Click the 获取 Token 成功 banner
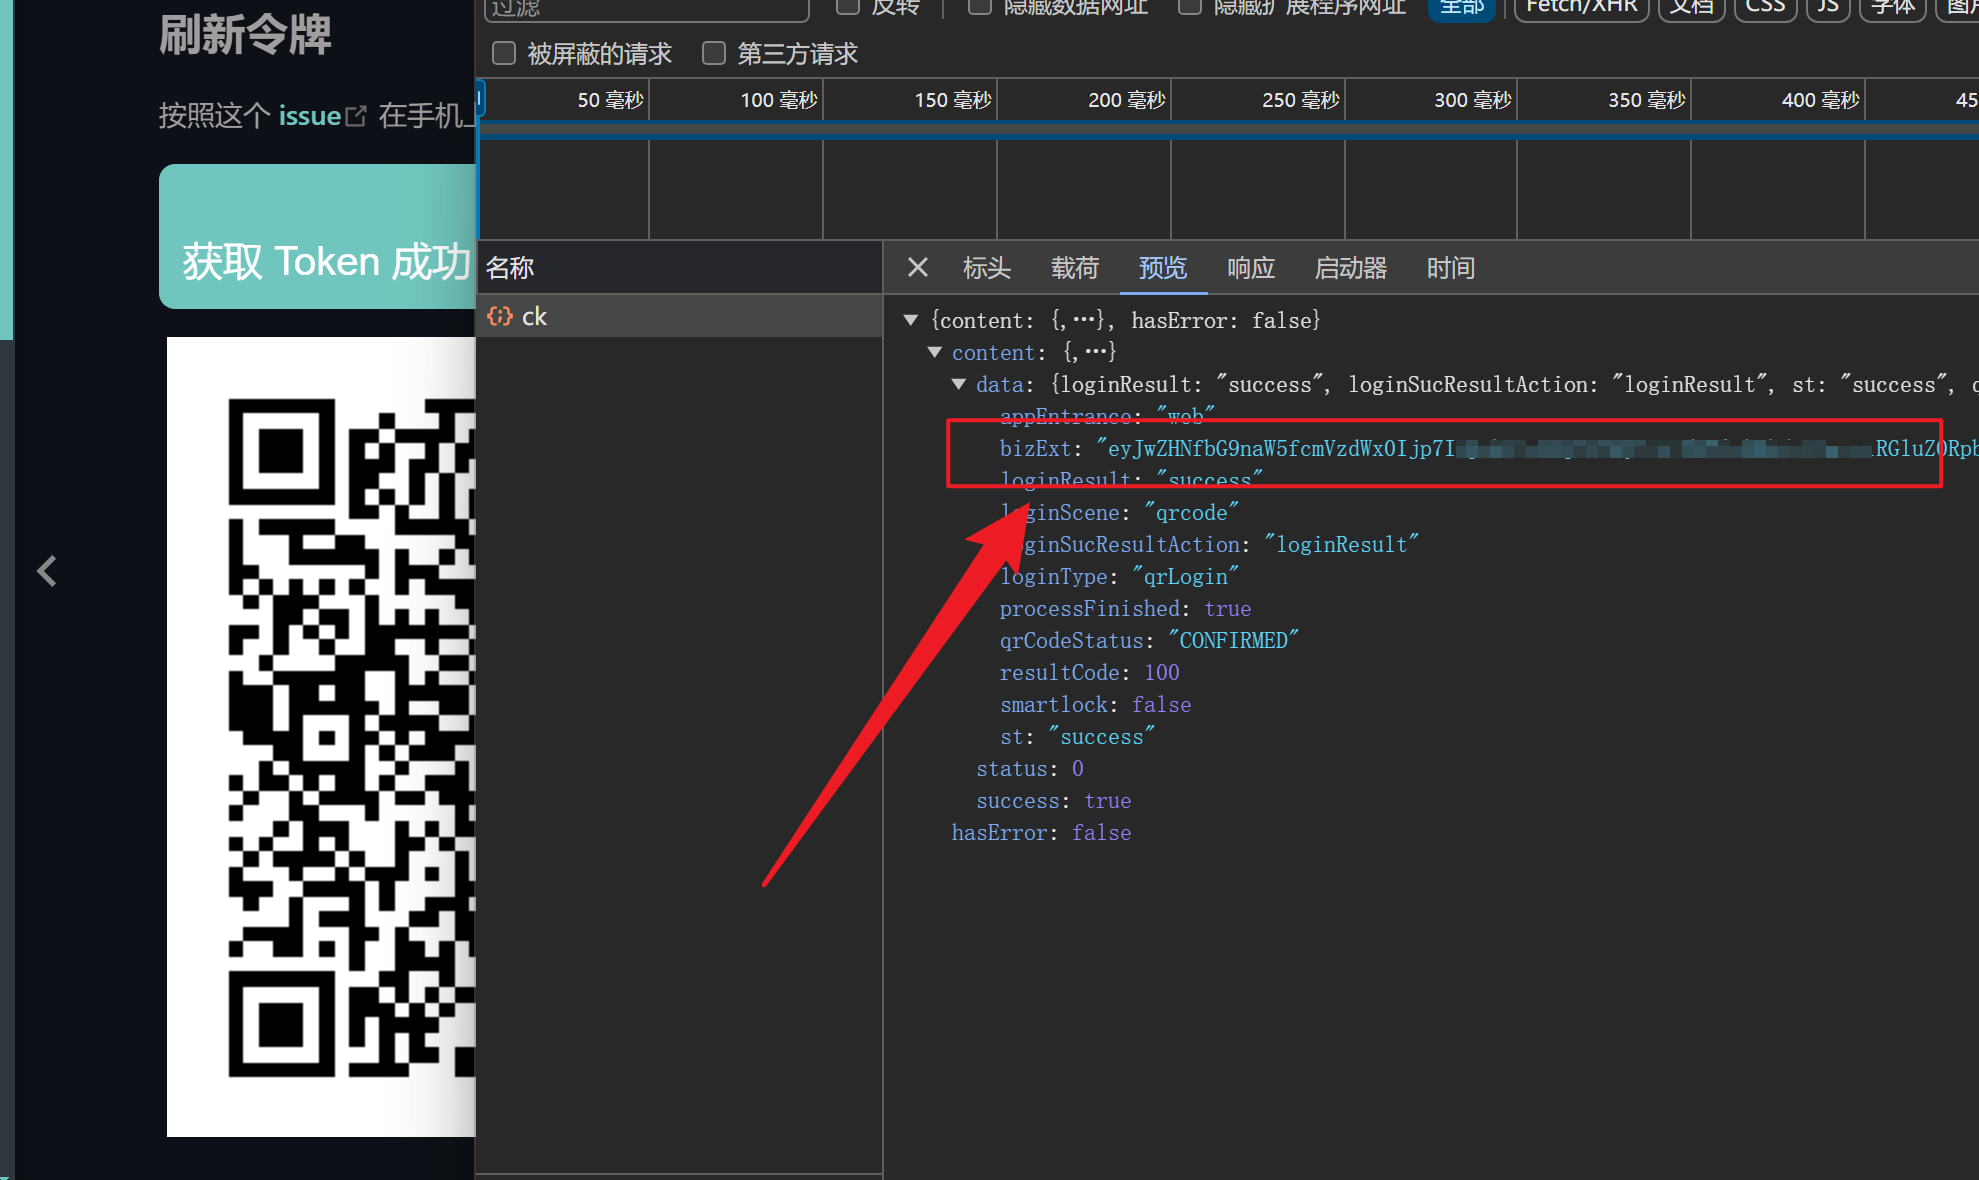 coord(317,237)
